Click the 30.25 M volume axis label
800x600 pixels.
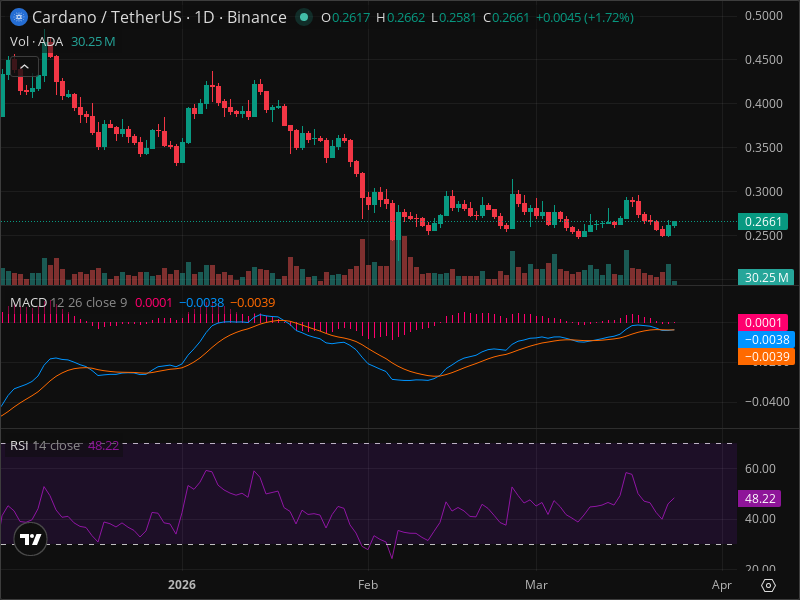click(x=766, y=278)
